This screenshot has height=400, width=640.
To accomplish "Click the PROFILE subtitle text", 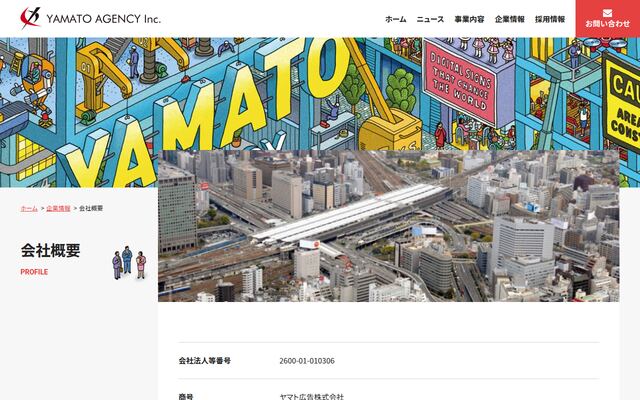I will pos(34,272).
